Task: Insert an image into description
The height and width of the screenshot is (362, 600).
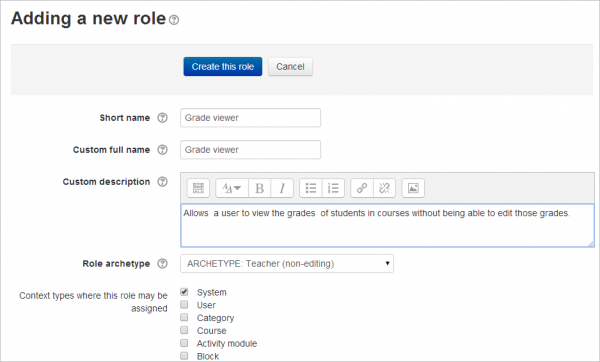Action: click(x=413, y=188)
